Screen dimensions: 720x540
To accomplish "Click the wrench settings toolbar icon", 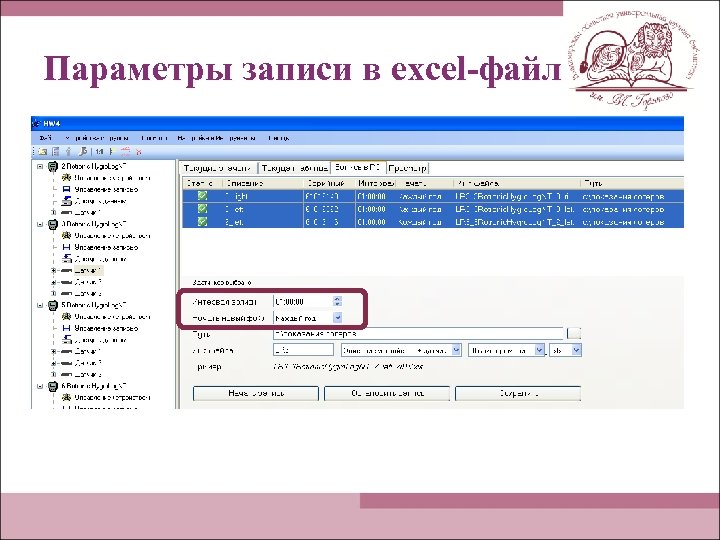I will point(83,152).
